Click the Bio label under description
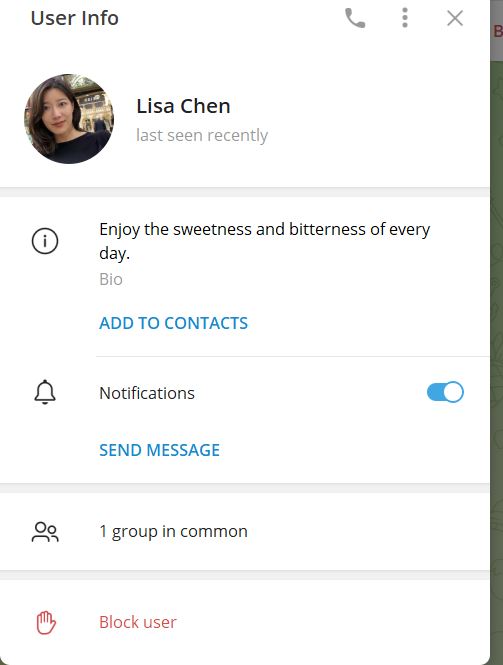 111,279
